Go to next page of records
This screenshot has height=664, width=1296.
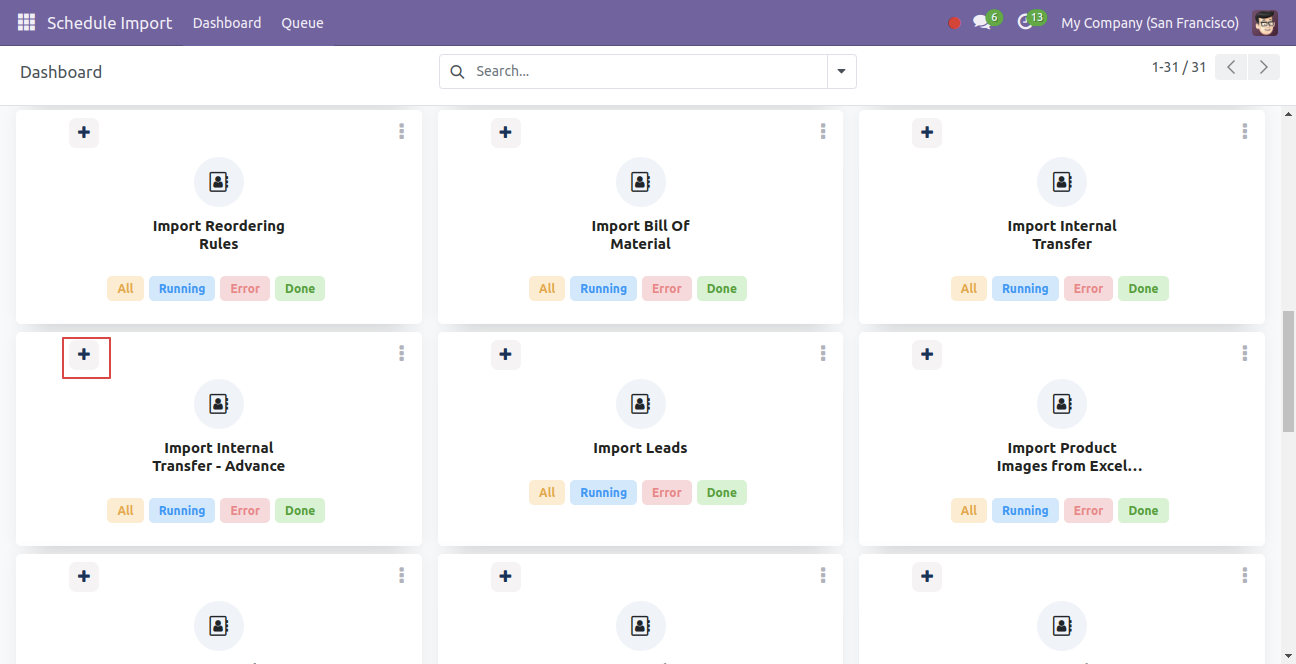click(x=1264, y=67)
